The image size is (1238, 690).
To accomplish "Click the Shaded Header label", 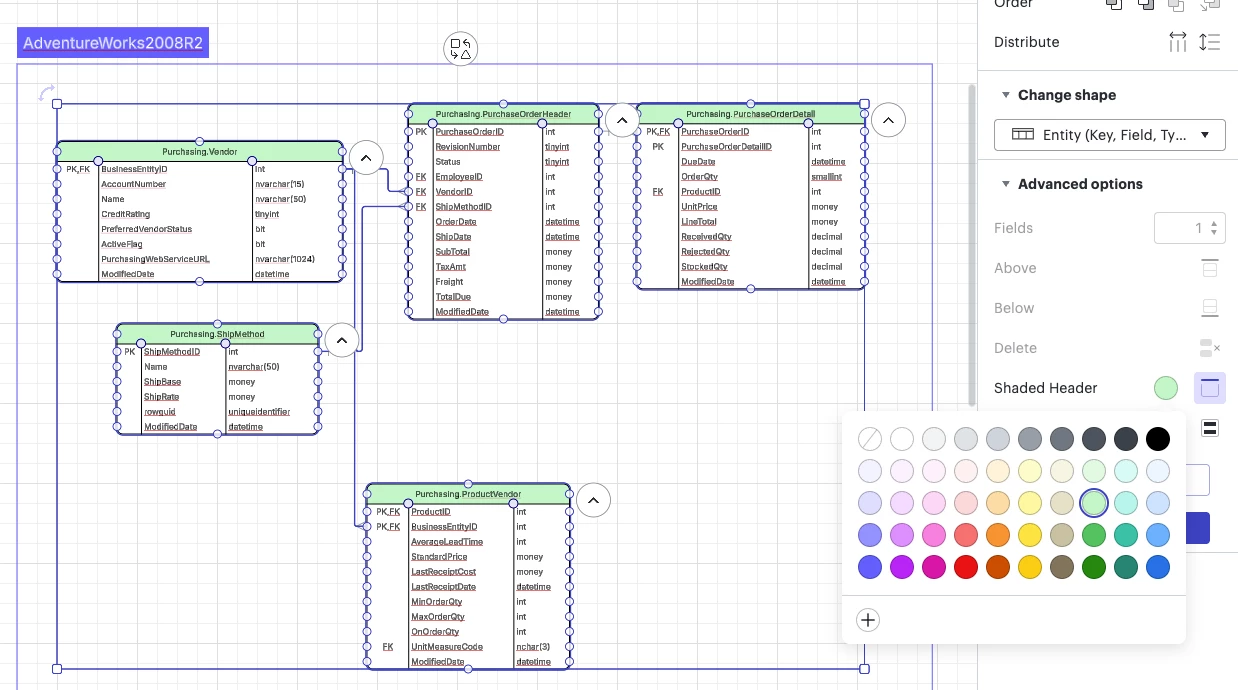I will click(1046, 388).
